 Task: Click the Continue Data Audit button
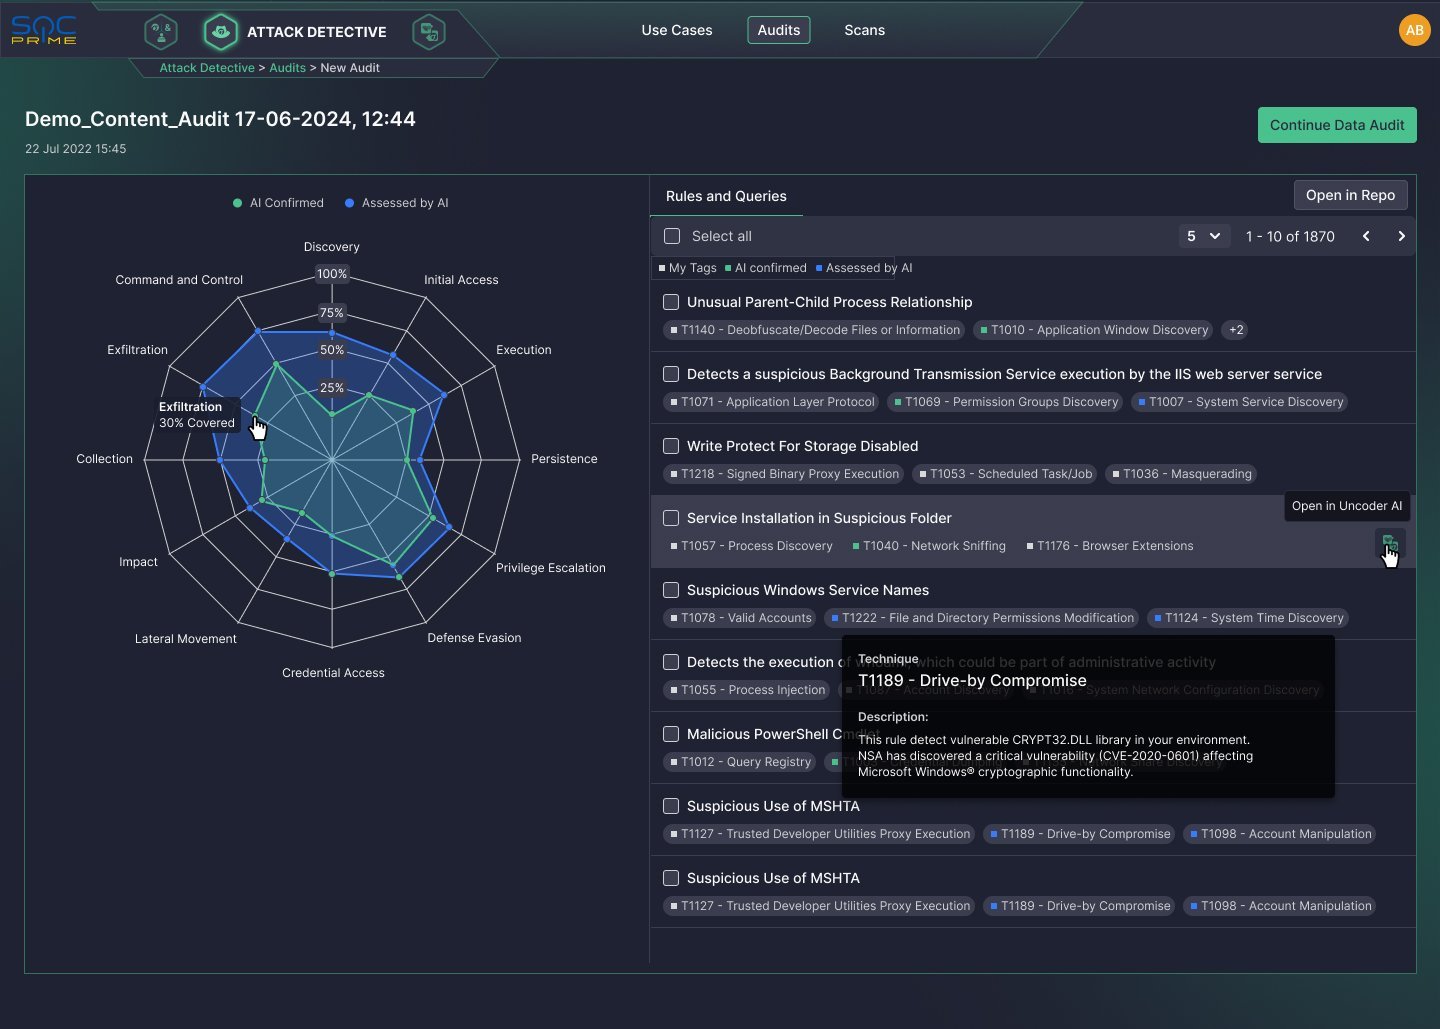tap(1337, 125)
